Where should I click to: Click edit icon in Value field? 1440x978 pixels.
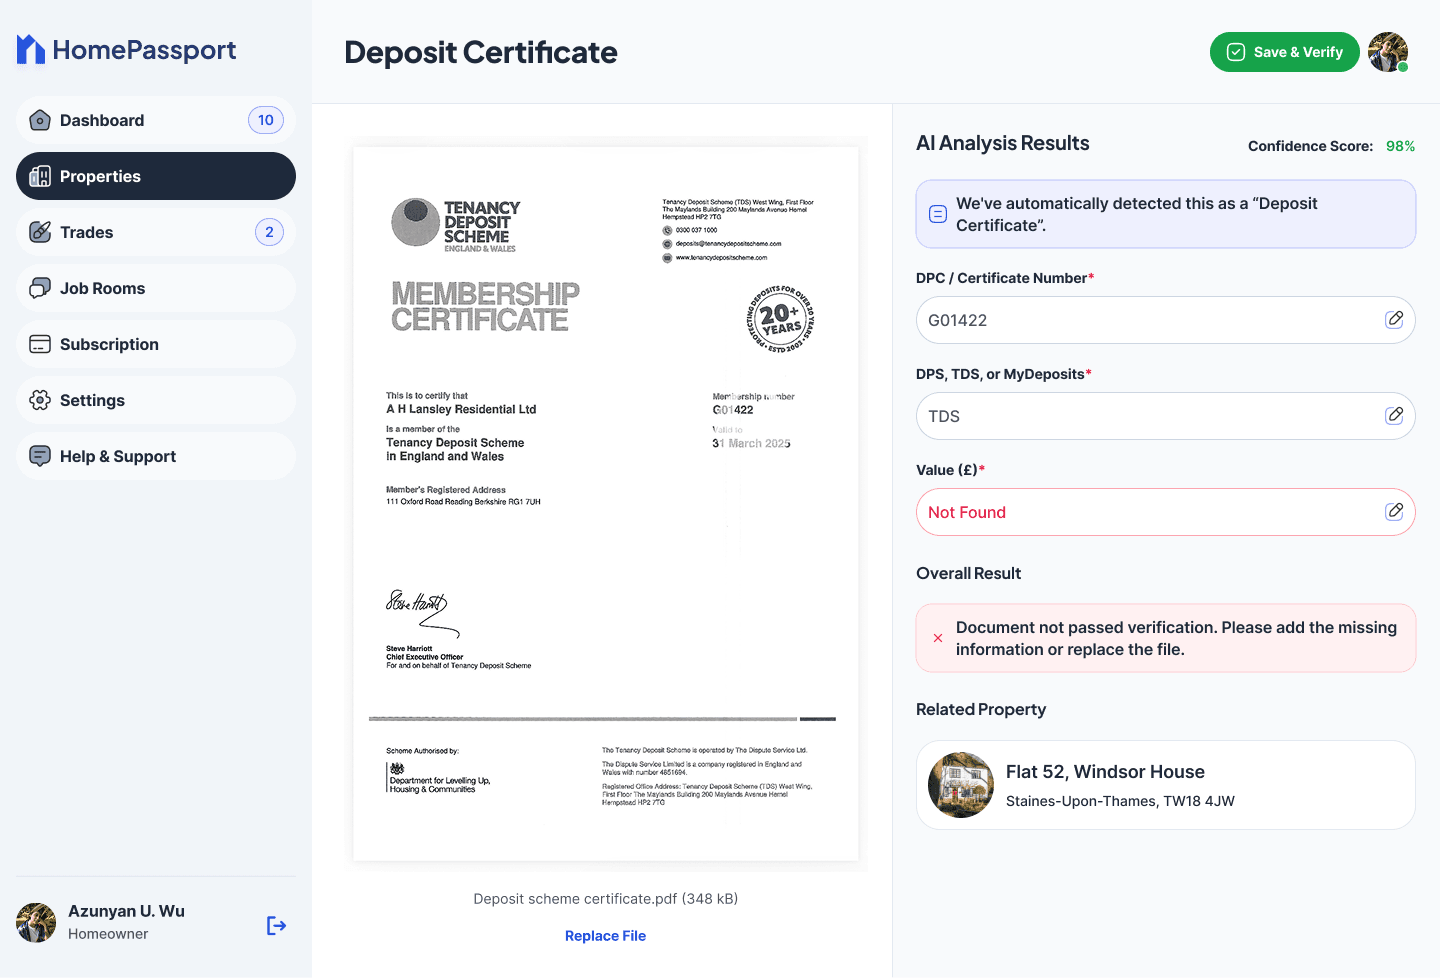pos(1394,512)
